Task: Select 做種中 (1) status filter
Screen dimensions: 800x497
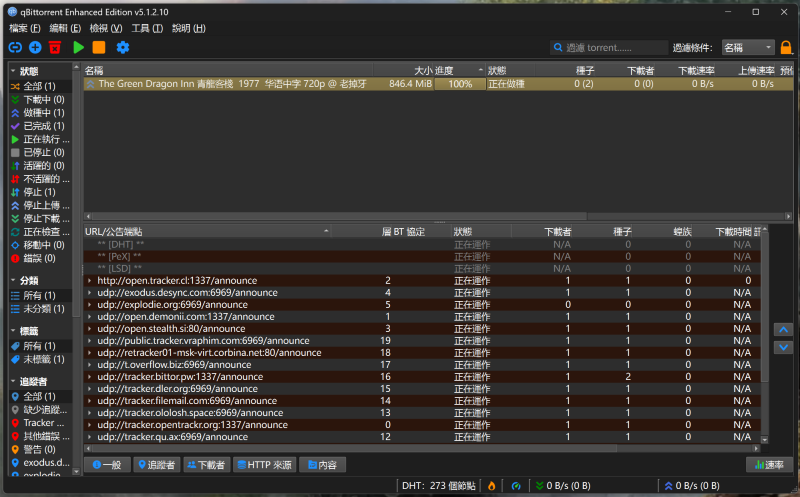Action: click(40, 113)
